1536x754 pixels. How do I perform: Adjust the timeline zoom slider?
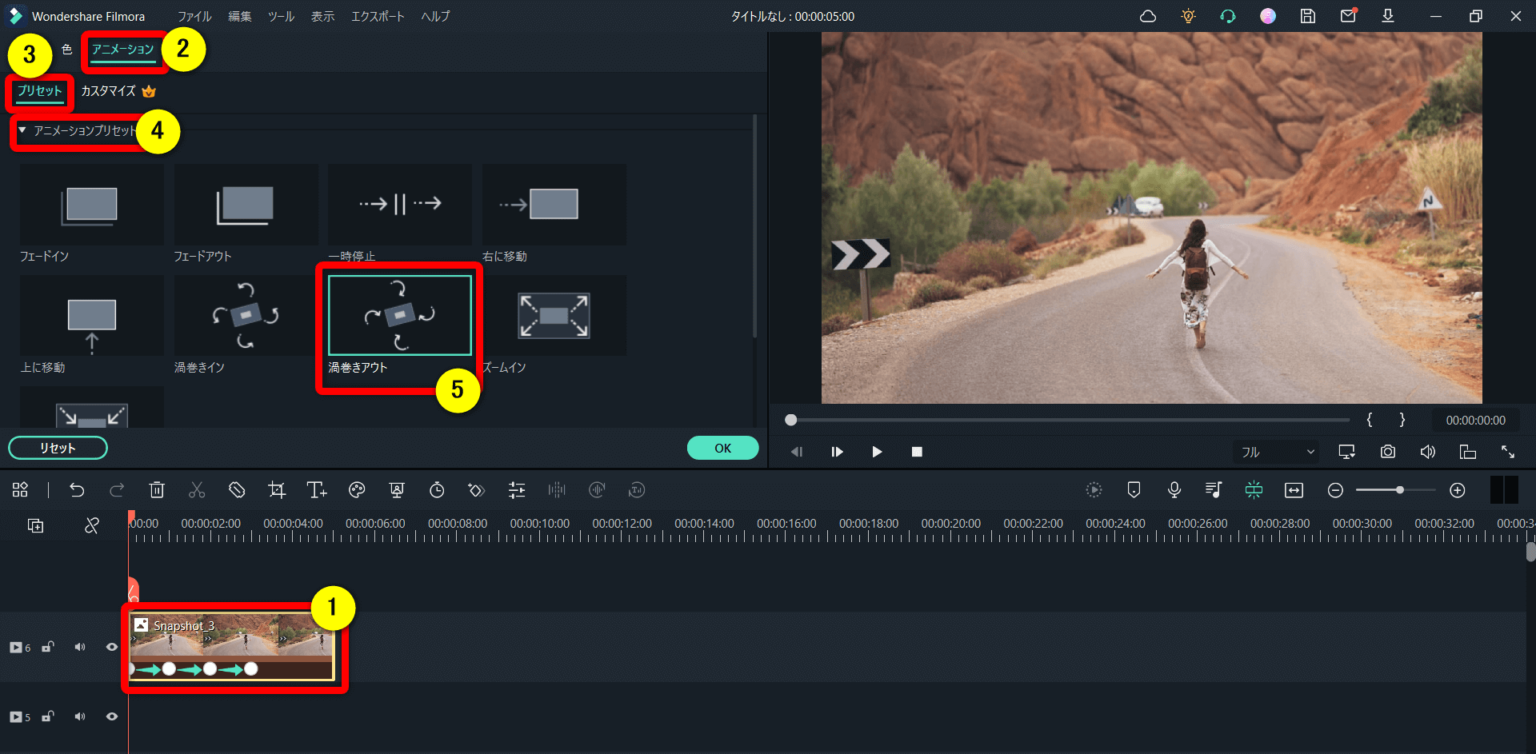pyautogui.click(x=1399, y=490)
